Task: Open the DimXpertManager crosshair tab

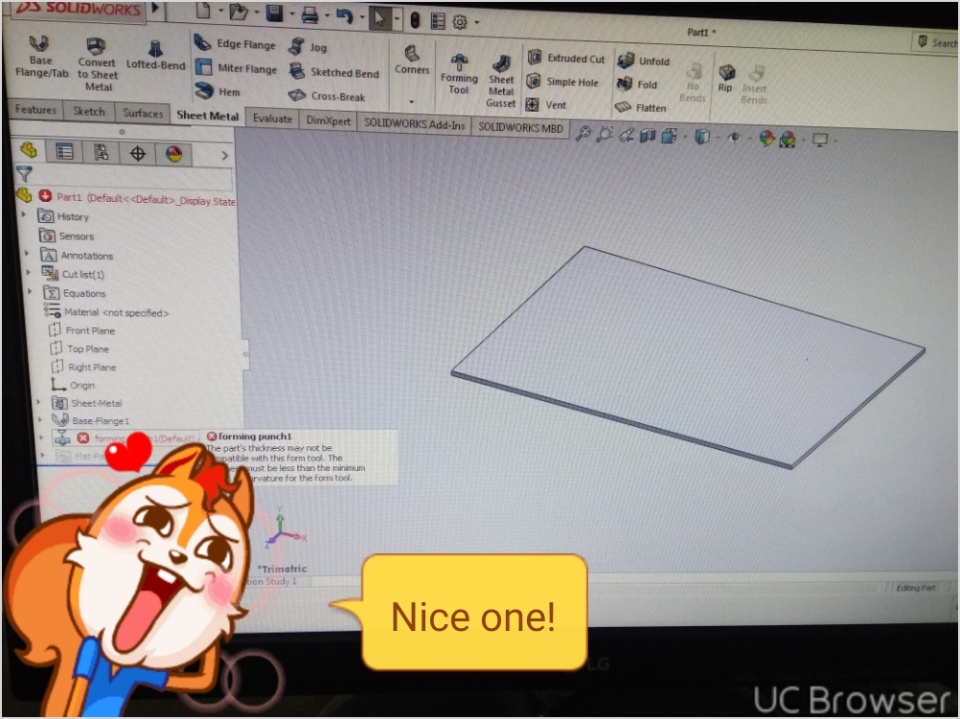Action: (x=138, y=153)
